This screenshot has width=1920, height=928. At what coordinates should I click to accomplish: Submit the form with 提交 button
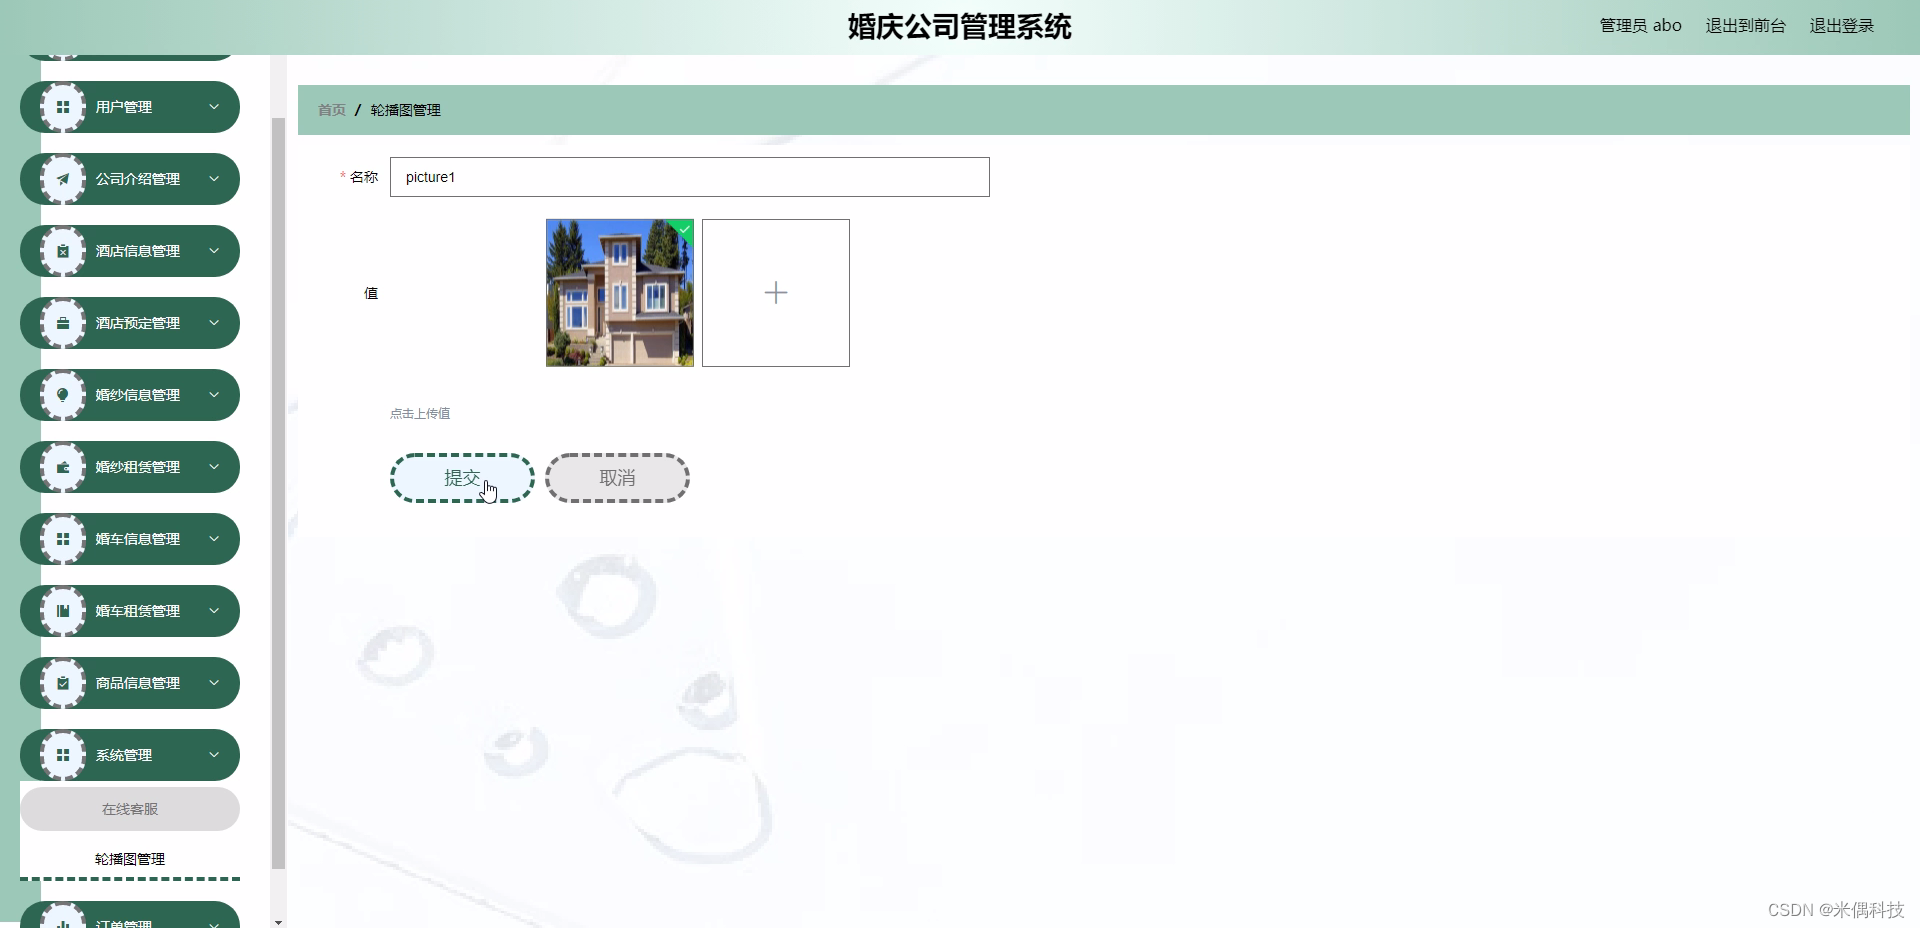click(x=461, y=478)
